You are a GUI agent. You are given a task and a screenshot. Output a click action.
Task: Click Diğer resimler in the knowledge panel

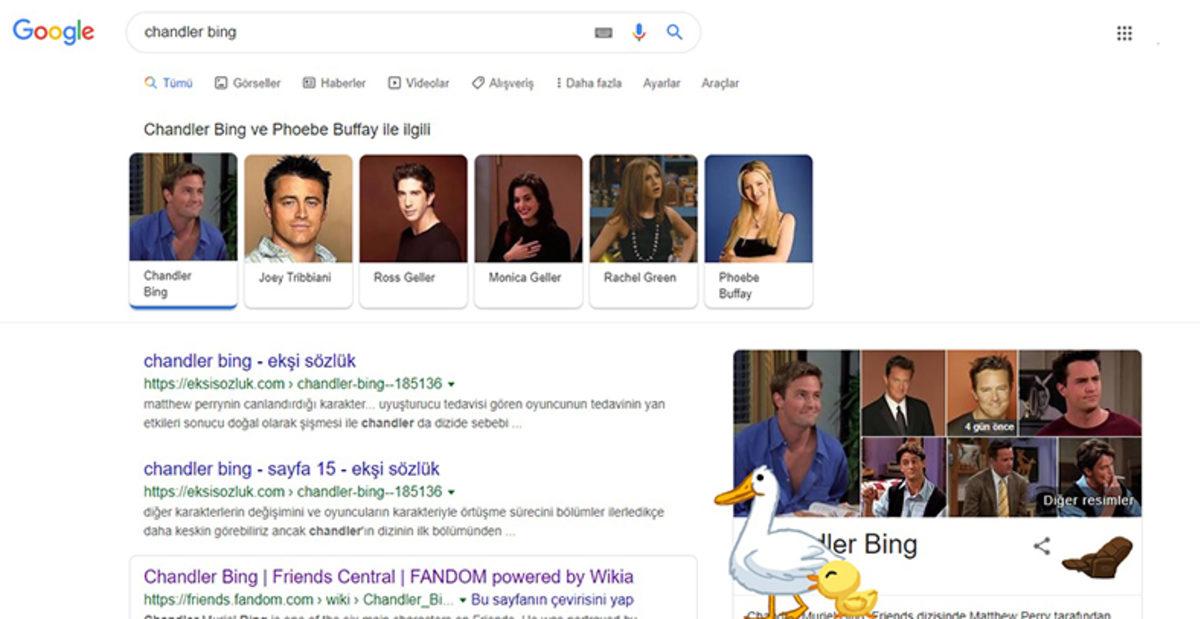pos(1088,497)
